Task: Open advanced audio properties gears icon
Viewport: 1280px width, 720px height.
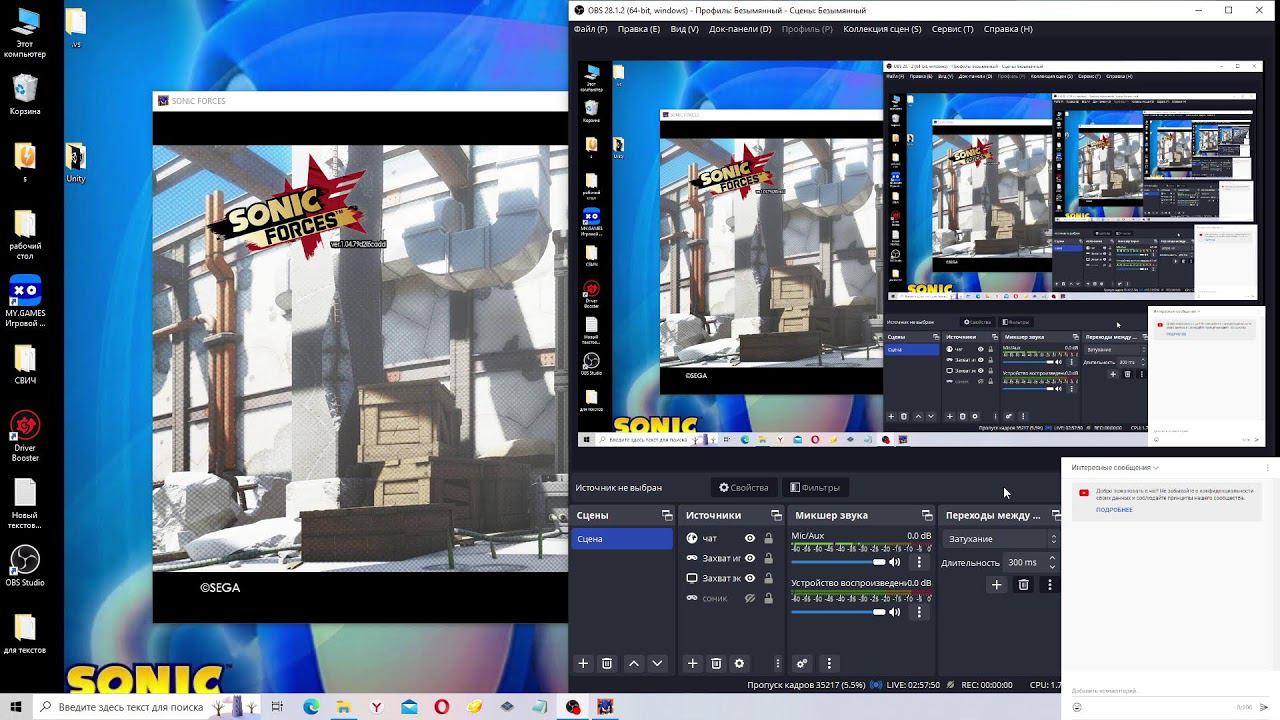Action: (801, 663)
